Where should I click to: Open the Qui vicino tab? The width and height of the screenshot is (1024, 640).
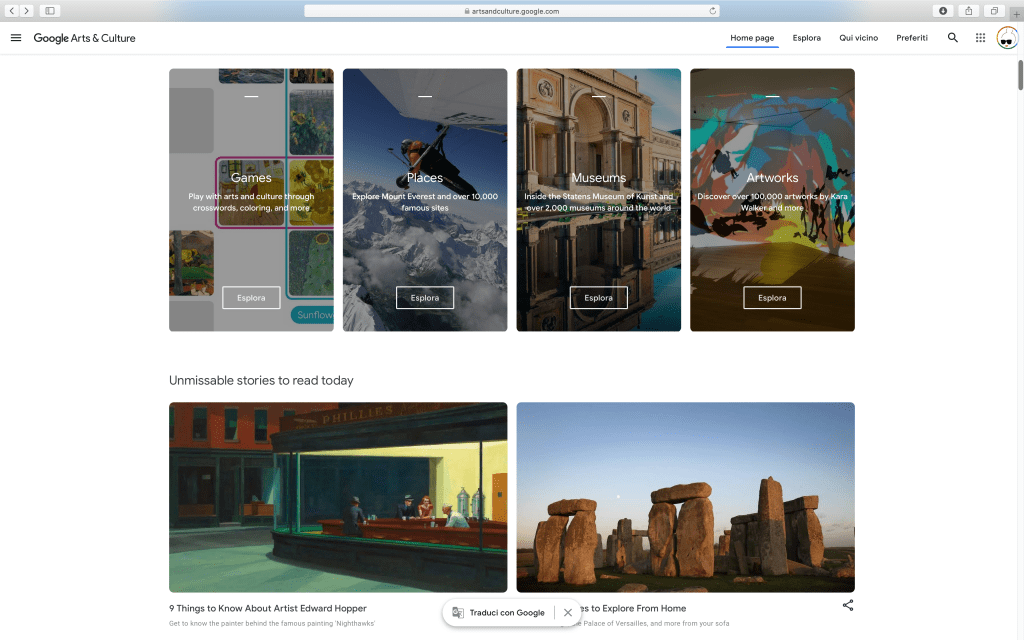coord(858,38)
